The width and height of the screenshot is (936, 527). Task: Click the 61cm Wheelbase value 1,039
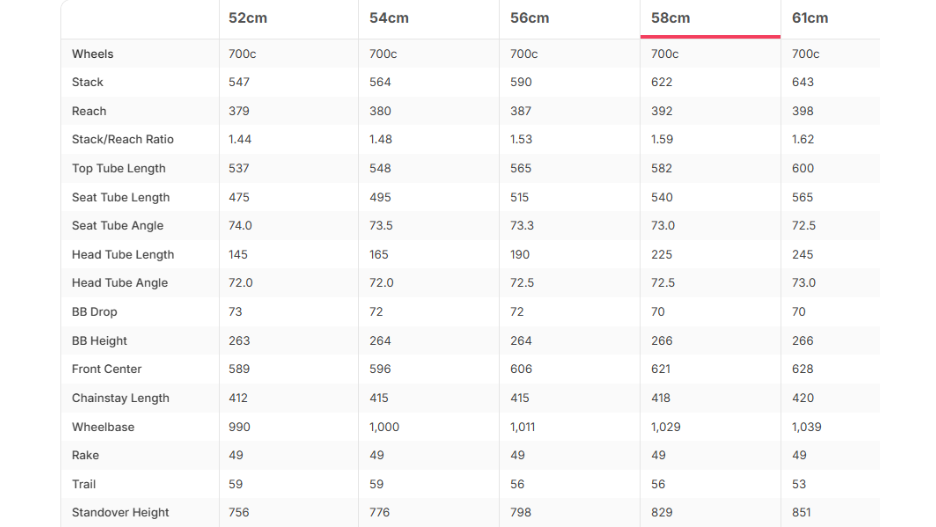tap(806, 427)
